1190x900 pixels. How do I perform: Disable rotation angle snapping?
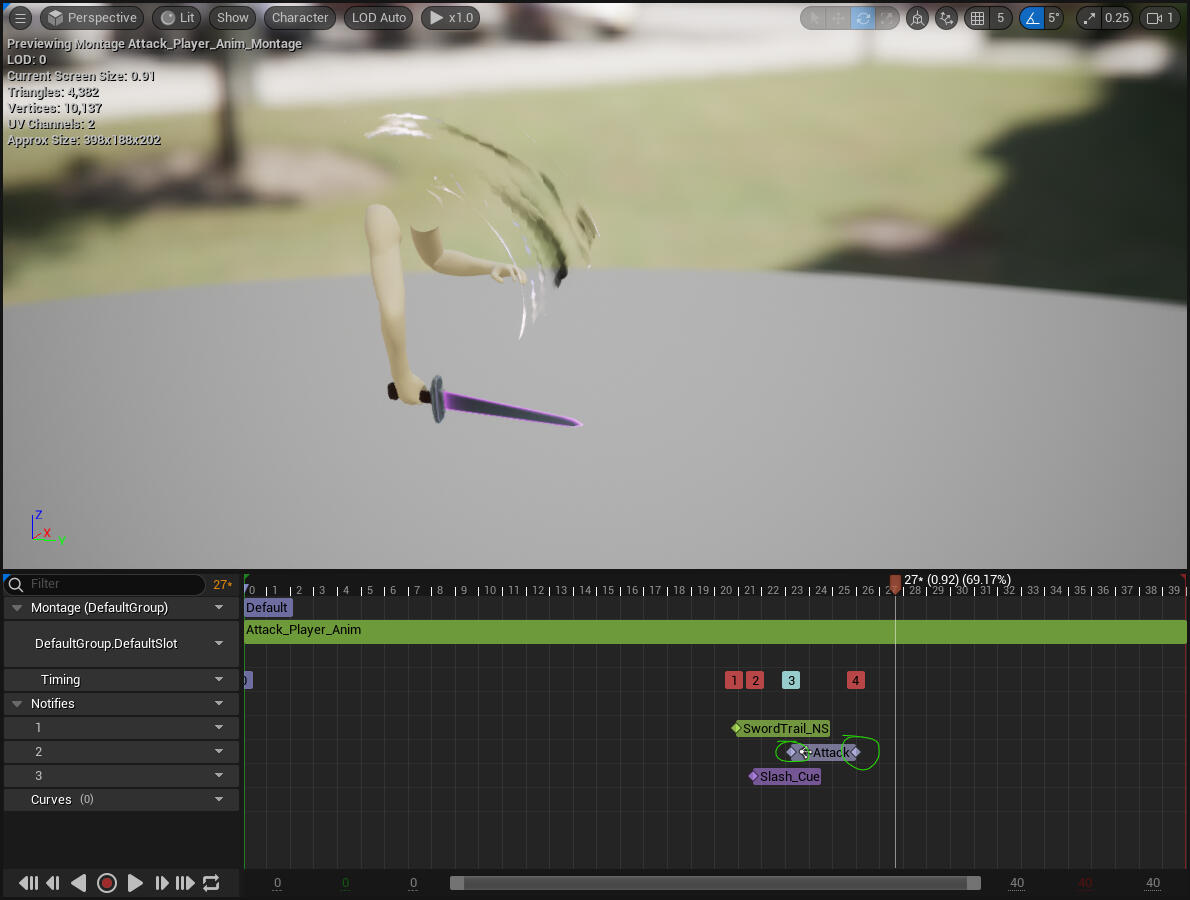pyautogui.click(x=1031, y=18)
